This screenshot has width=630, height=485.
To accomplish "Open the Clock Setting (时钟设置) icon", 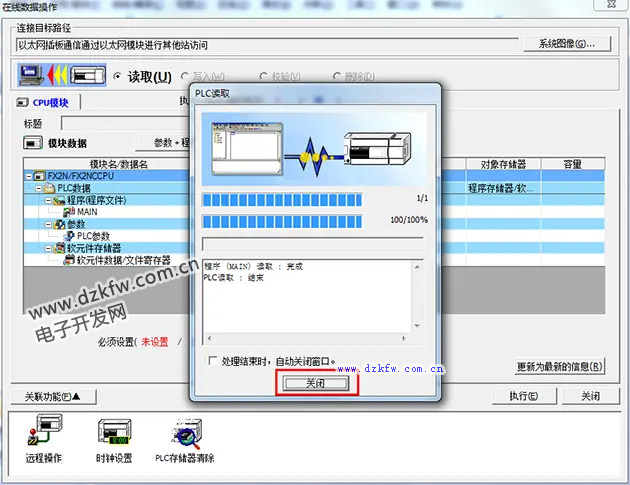I will [x=113, y=433].
